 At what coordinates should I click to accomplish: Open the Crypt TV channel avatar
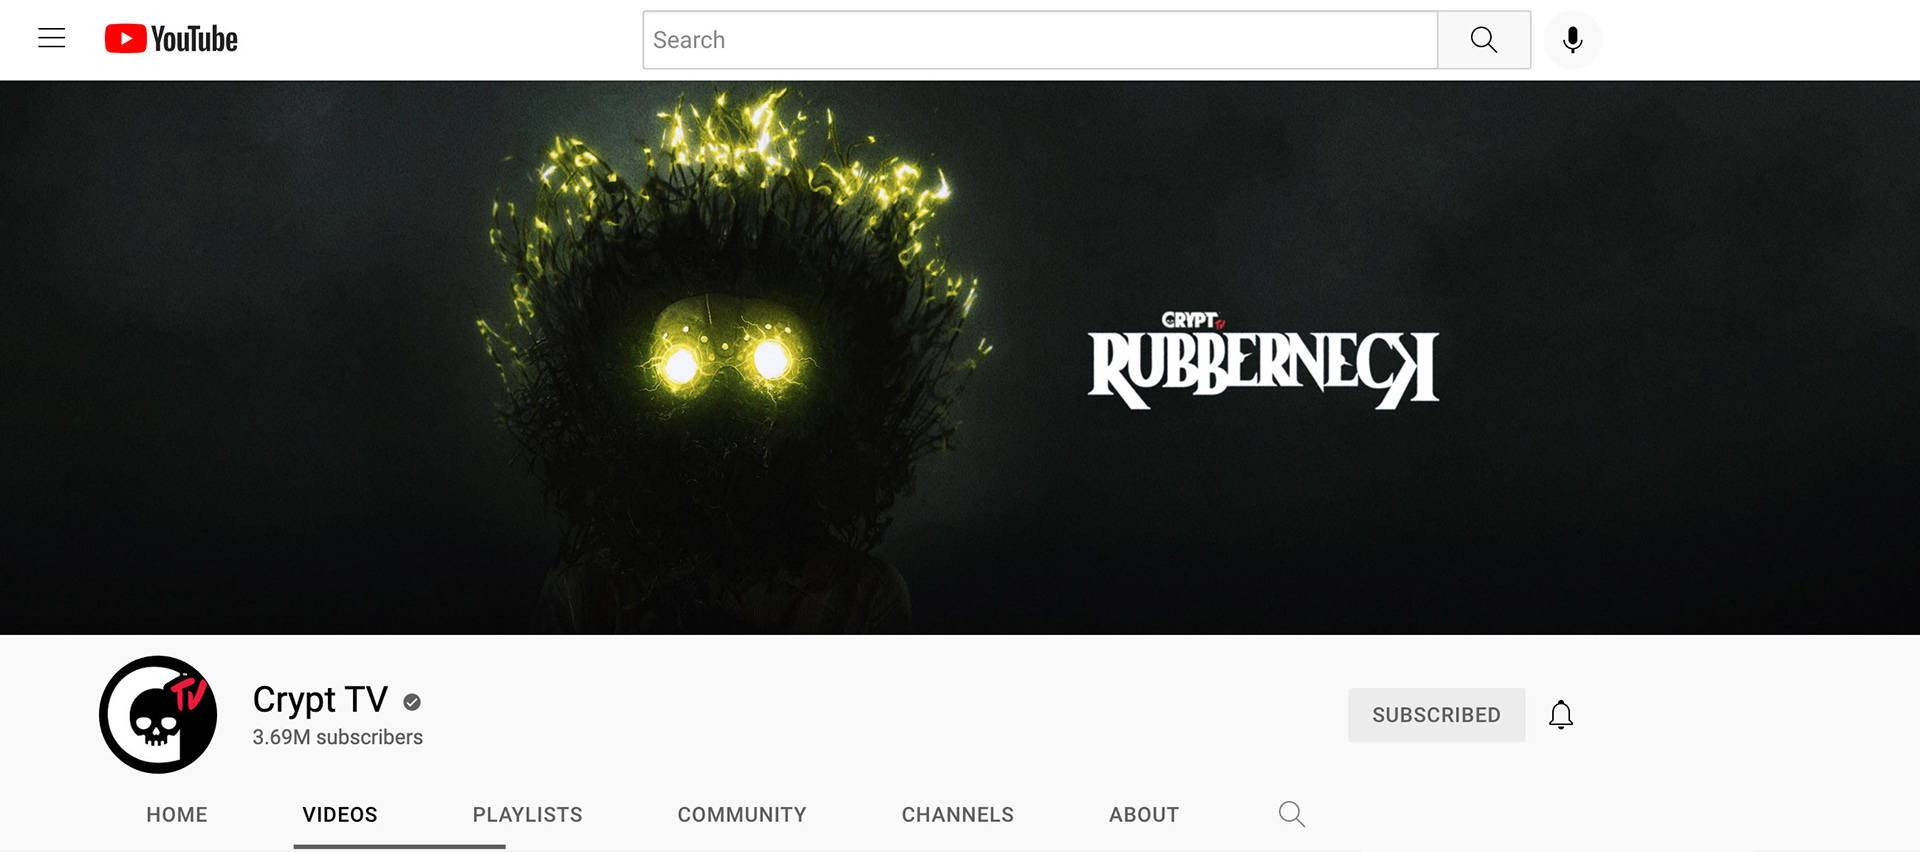pyautogui.click(x=158, y=714)
